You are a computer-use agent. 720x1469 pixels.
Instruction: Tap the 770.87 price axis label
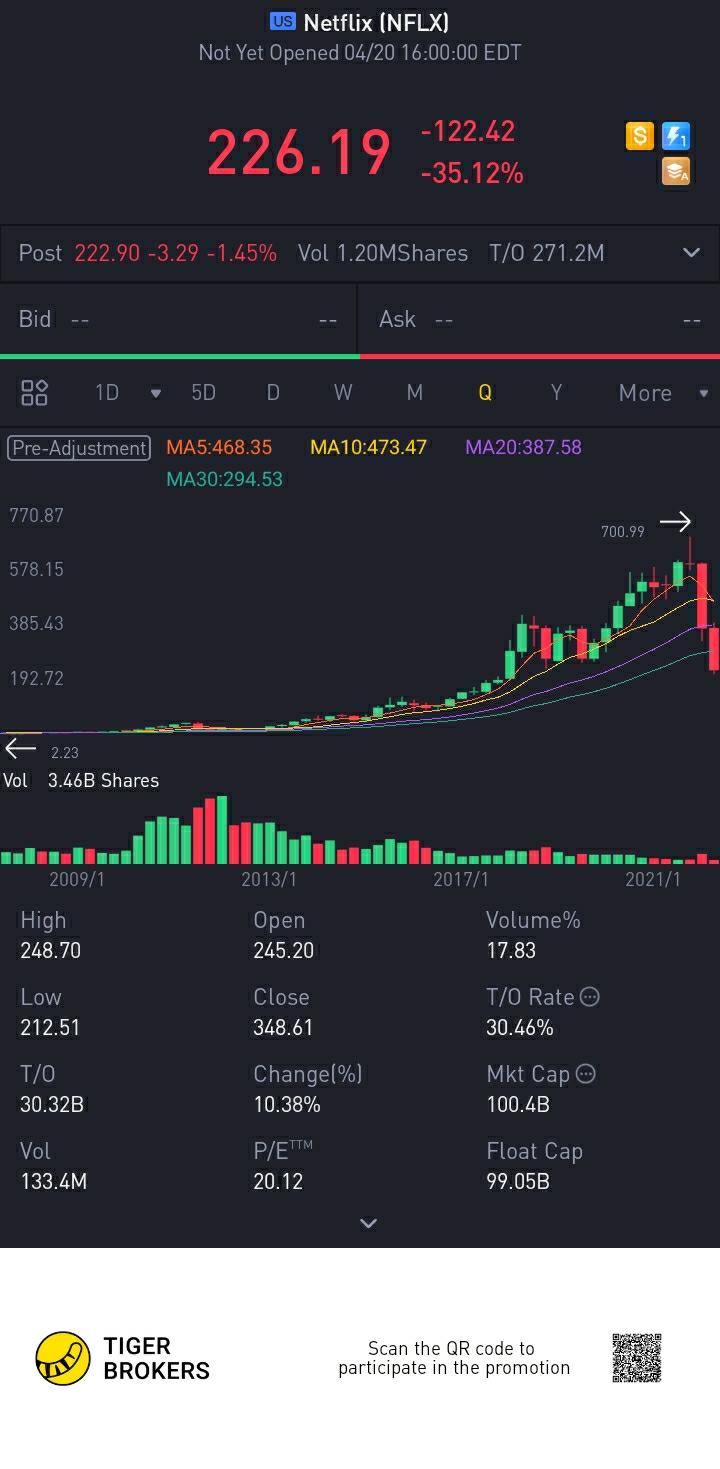click(x=36, y=516)
